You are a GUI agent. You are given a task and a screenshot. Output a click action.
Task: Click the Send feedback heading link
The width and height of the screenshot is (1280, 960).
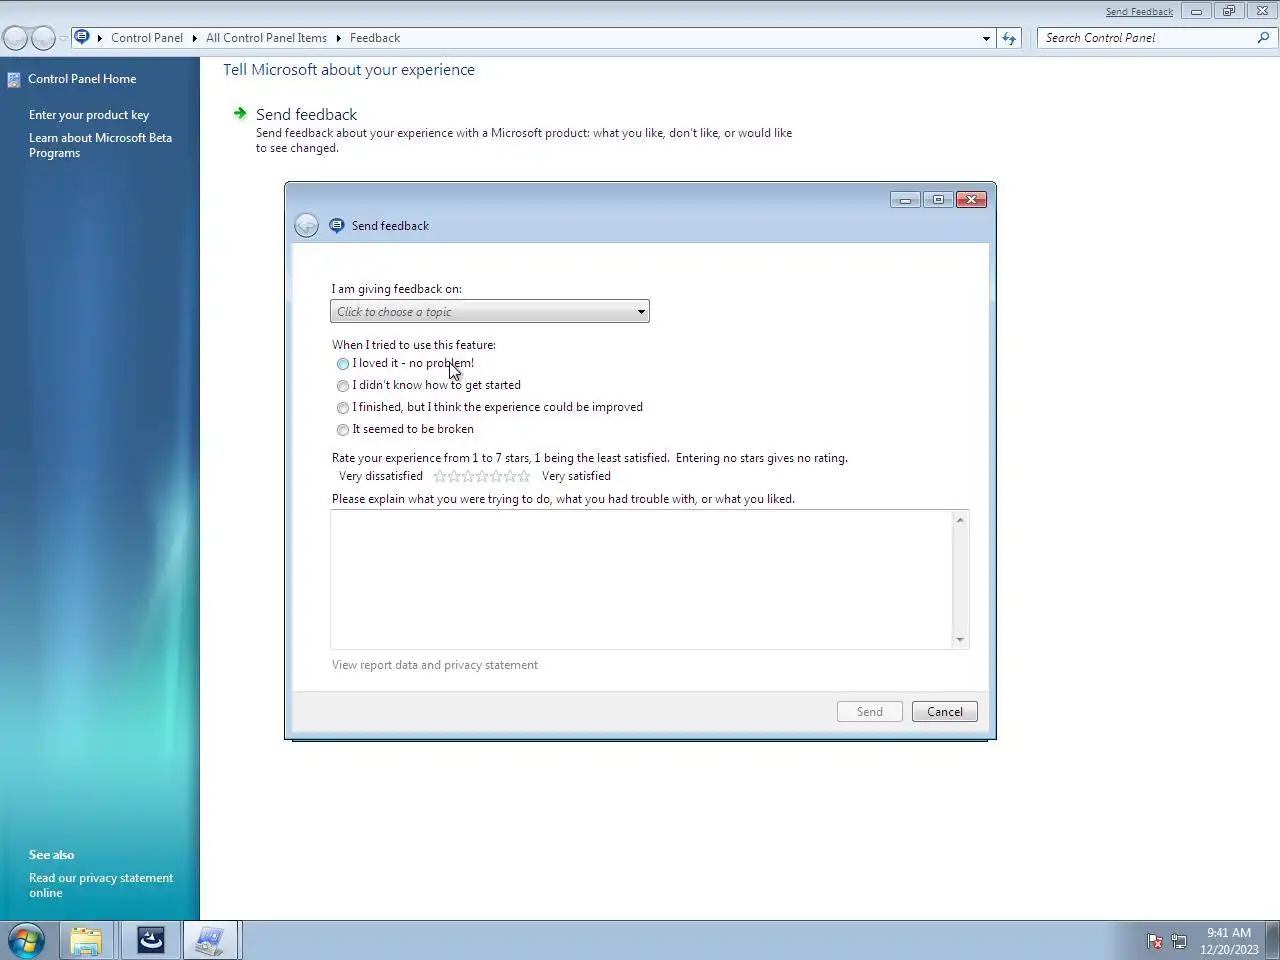coord(306,114)
